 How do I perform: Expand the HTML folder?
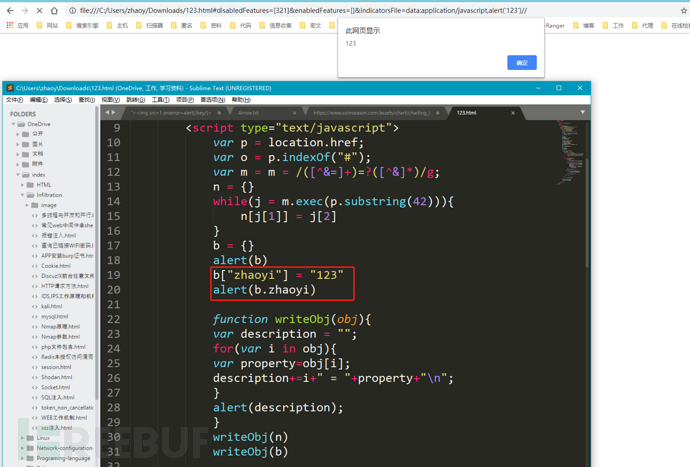[22, 185]
